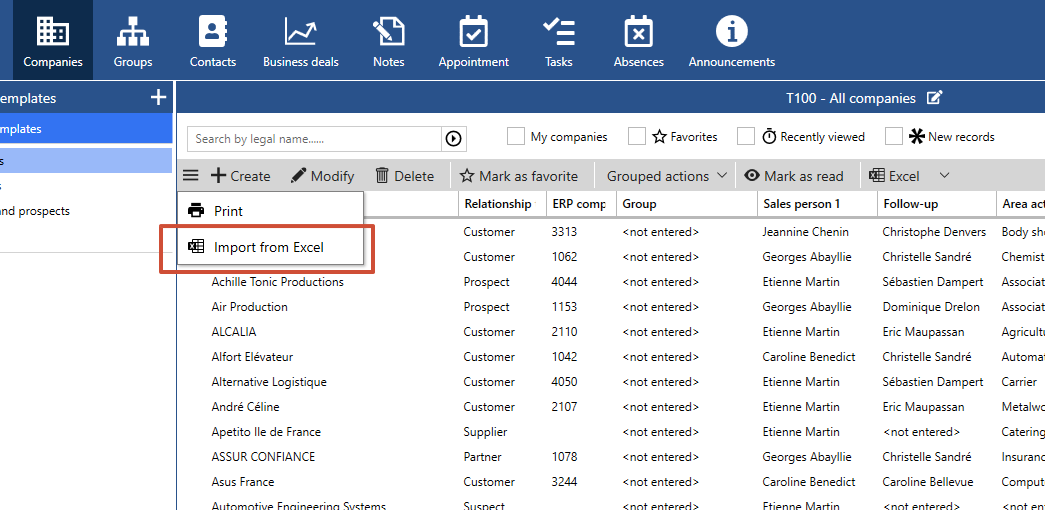Edit the T100 All companies view title
The width and height of the screenshot is (1045, 510).
pos(934,98)
